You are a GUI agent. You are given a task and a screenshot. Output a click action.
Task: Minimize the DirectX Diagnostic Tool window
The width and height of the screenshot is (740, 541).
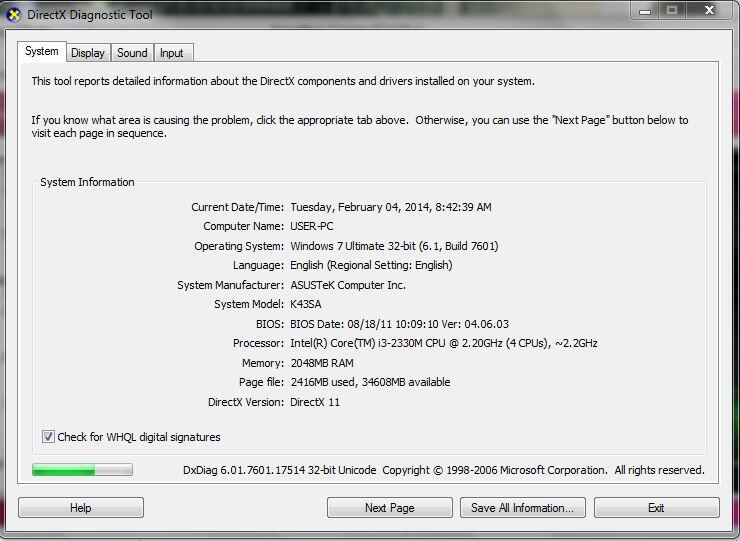click(645, 11)
